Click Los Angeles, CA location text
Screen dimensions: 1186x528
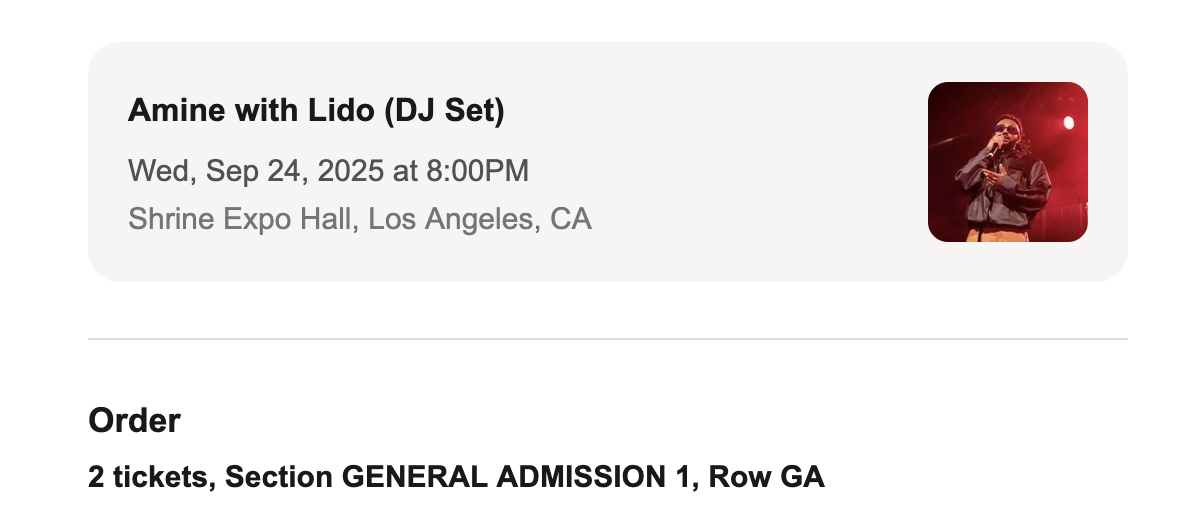[x=480, y=219]
